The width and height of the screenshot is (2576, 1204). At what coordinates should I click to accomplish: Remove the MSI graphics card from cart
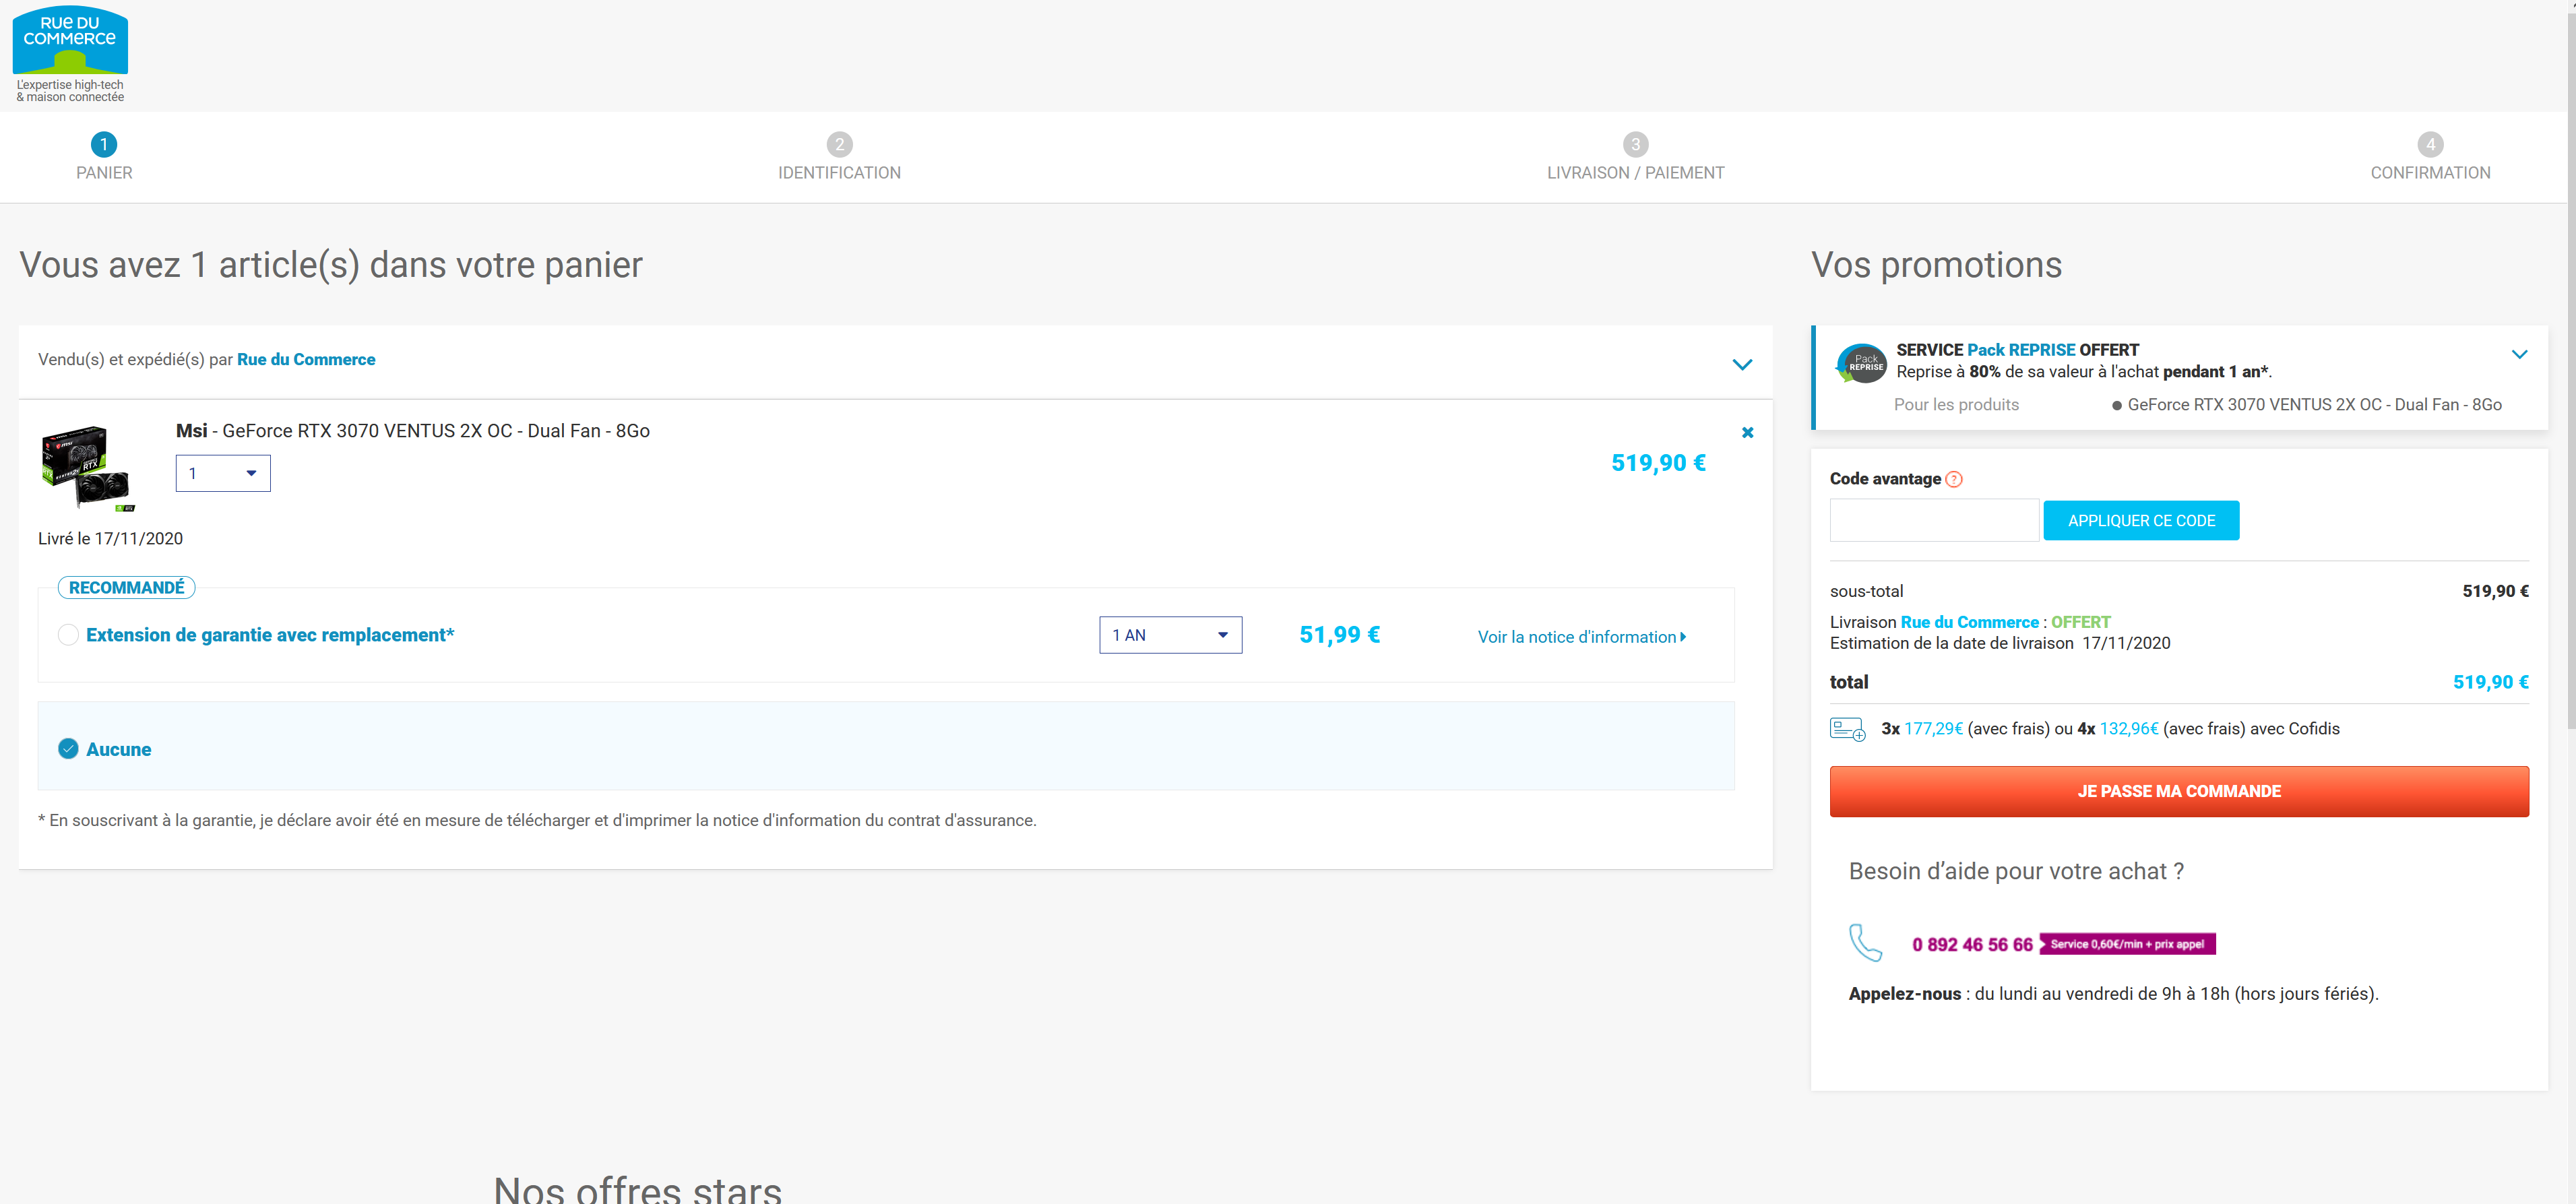click(x=1747, y=433)
